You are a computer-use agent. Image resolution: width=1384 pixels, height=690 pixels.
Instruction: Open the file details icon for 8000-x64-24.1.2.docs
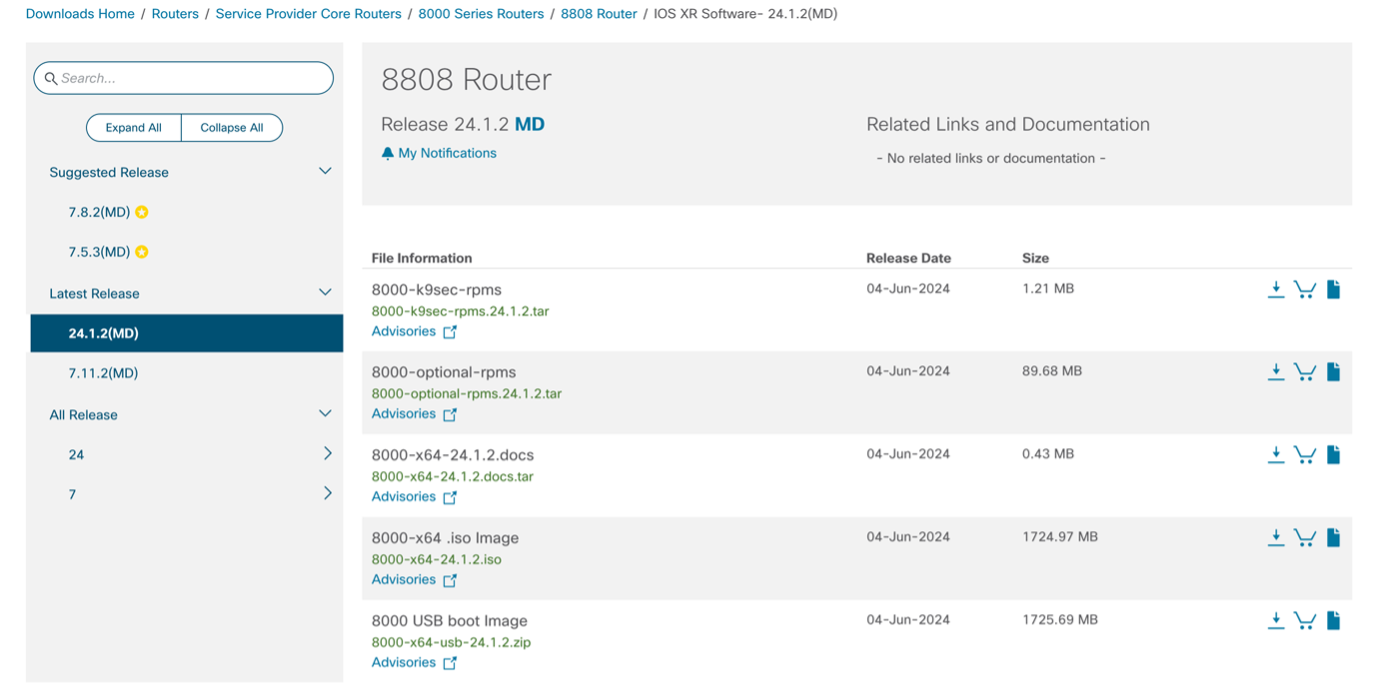[x=1333, y=454]
